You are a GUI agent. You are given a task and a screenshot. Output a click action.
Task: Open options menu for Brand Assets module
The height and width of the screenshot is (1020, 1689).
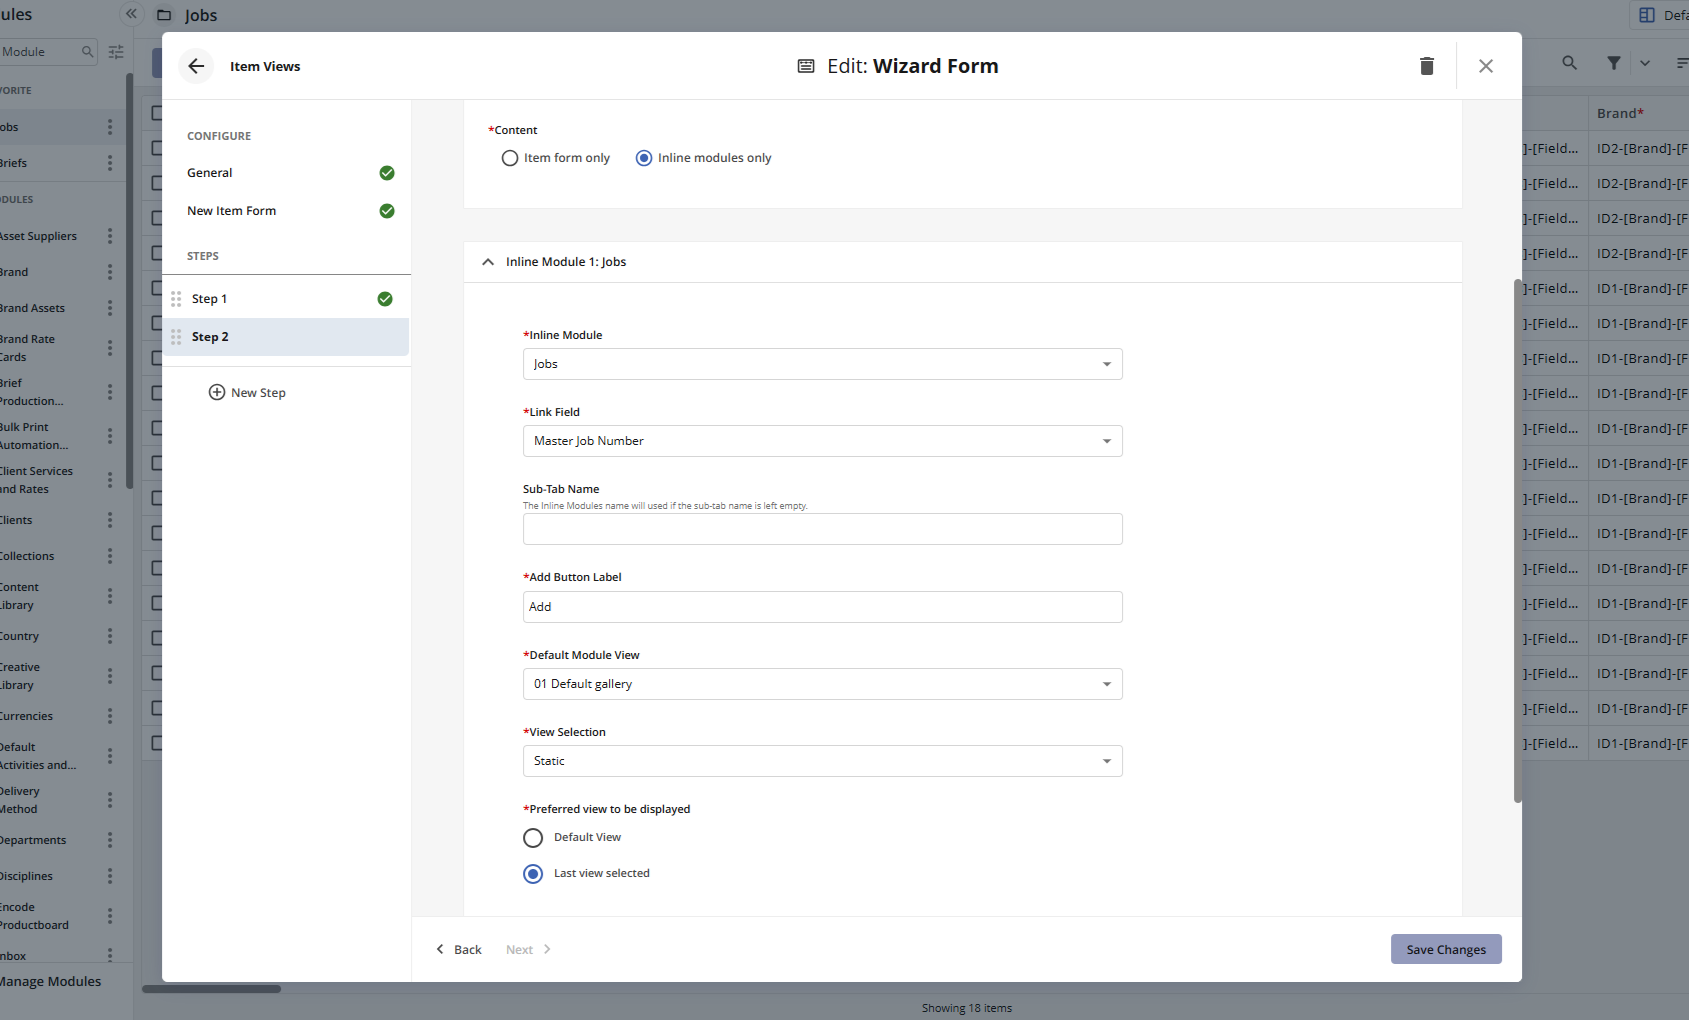point(110,308)
